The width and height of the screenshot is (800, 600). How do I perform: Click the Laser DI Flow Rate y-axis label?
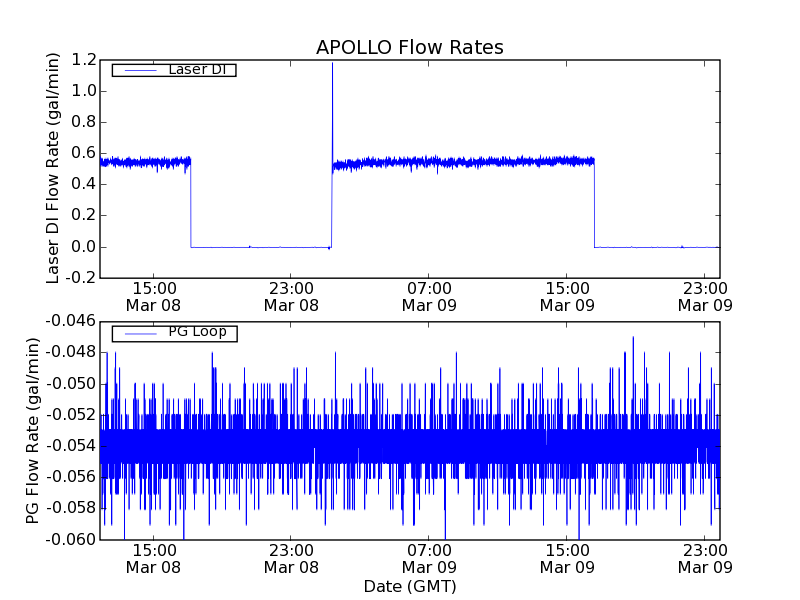(x=55, y=168)
